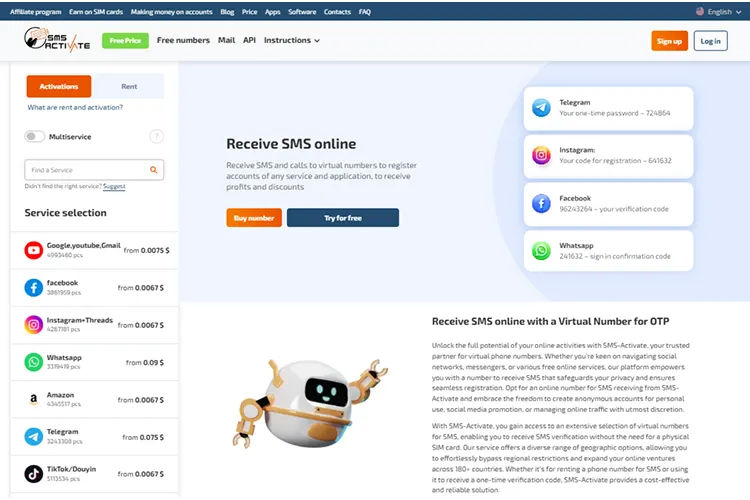Image resolution: width=750 pixels, height=500 pixels.
Task: Click the Facebook icon in notification card
Action: (x=541, y=203)
